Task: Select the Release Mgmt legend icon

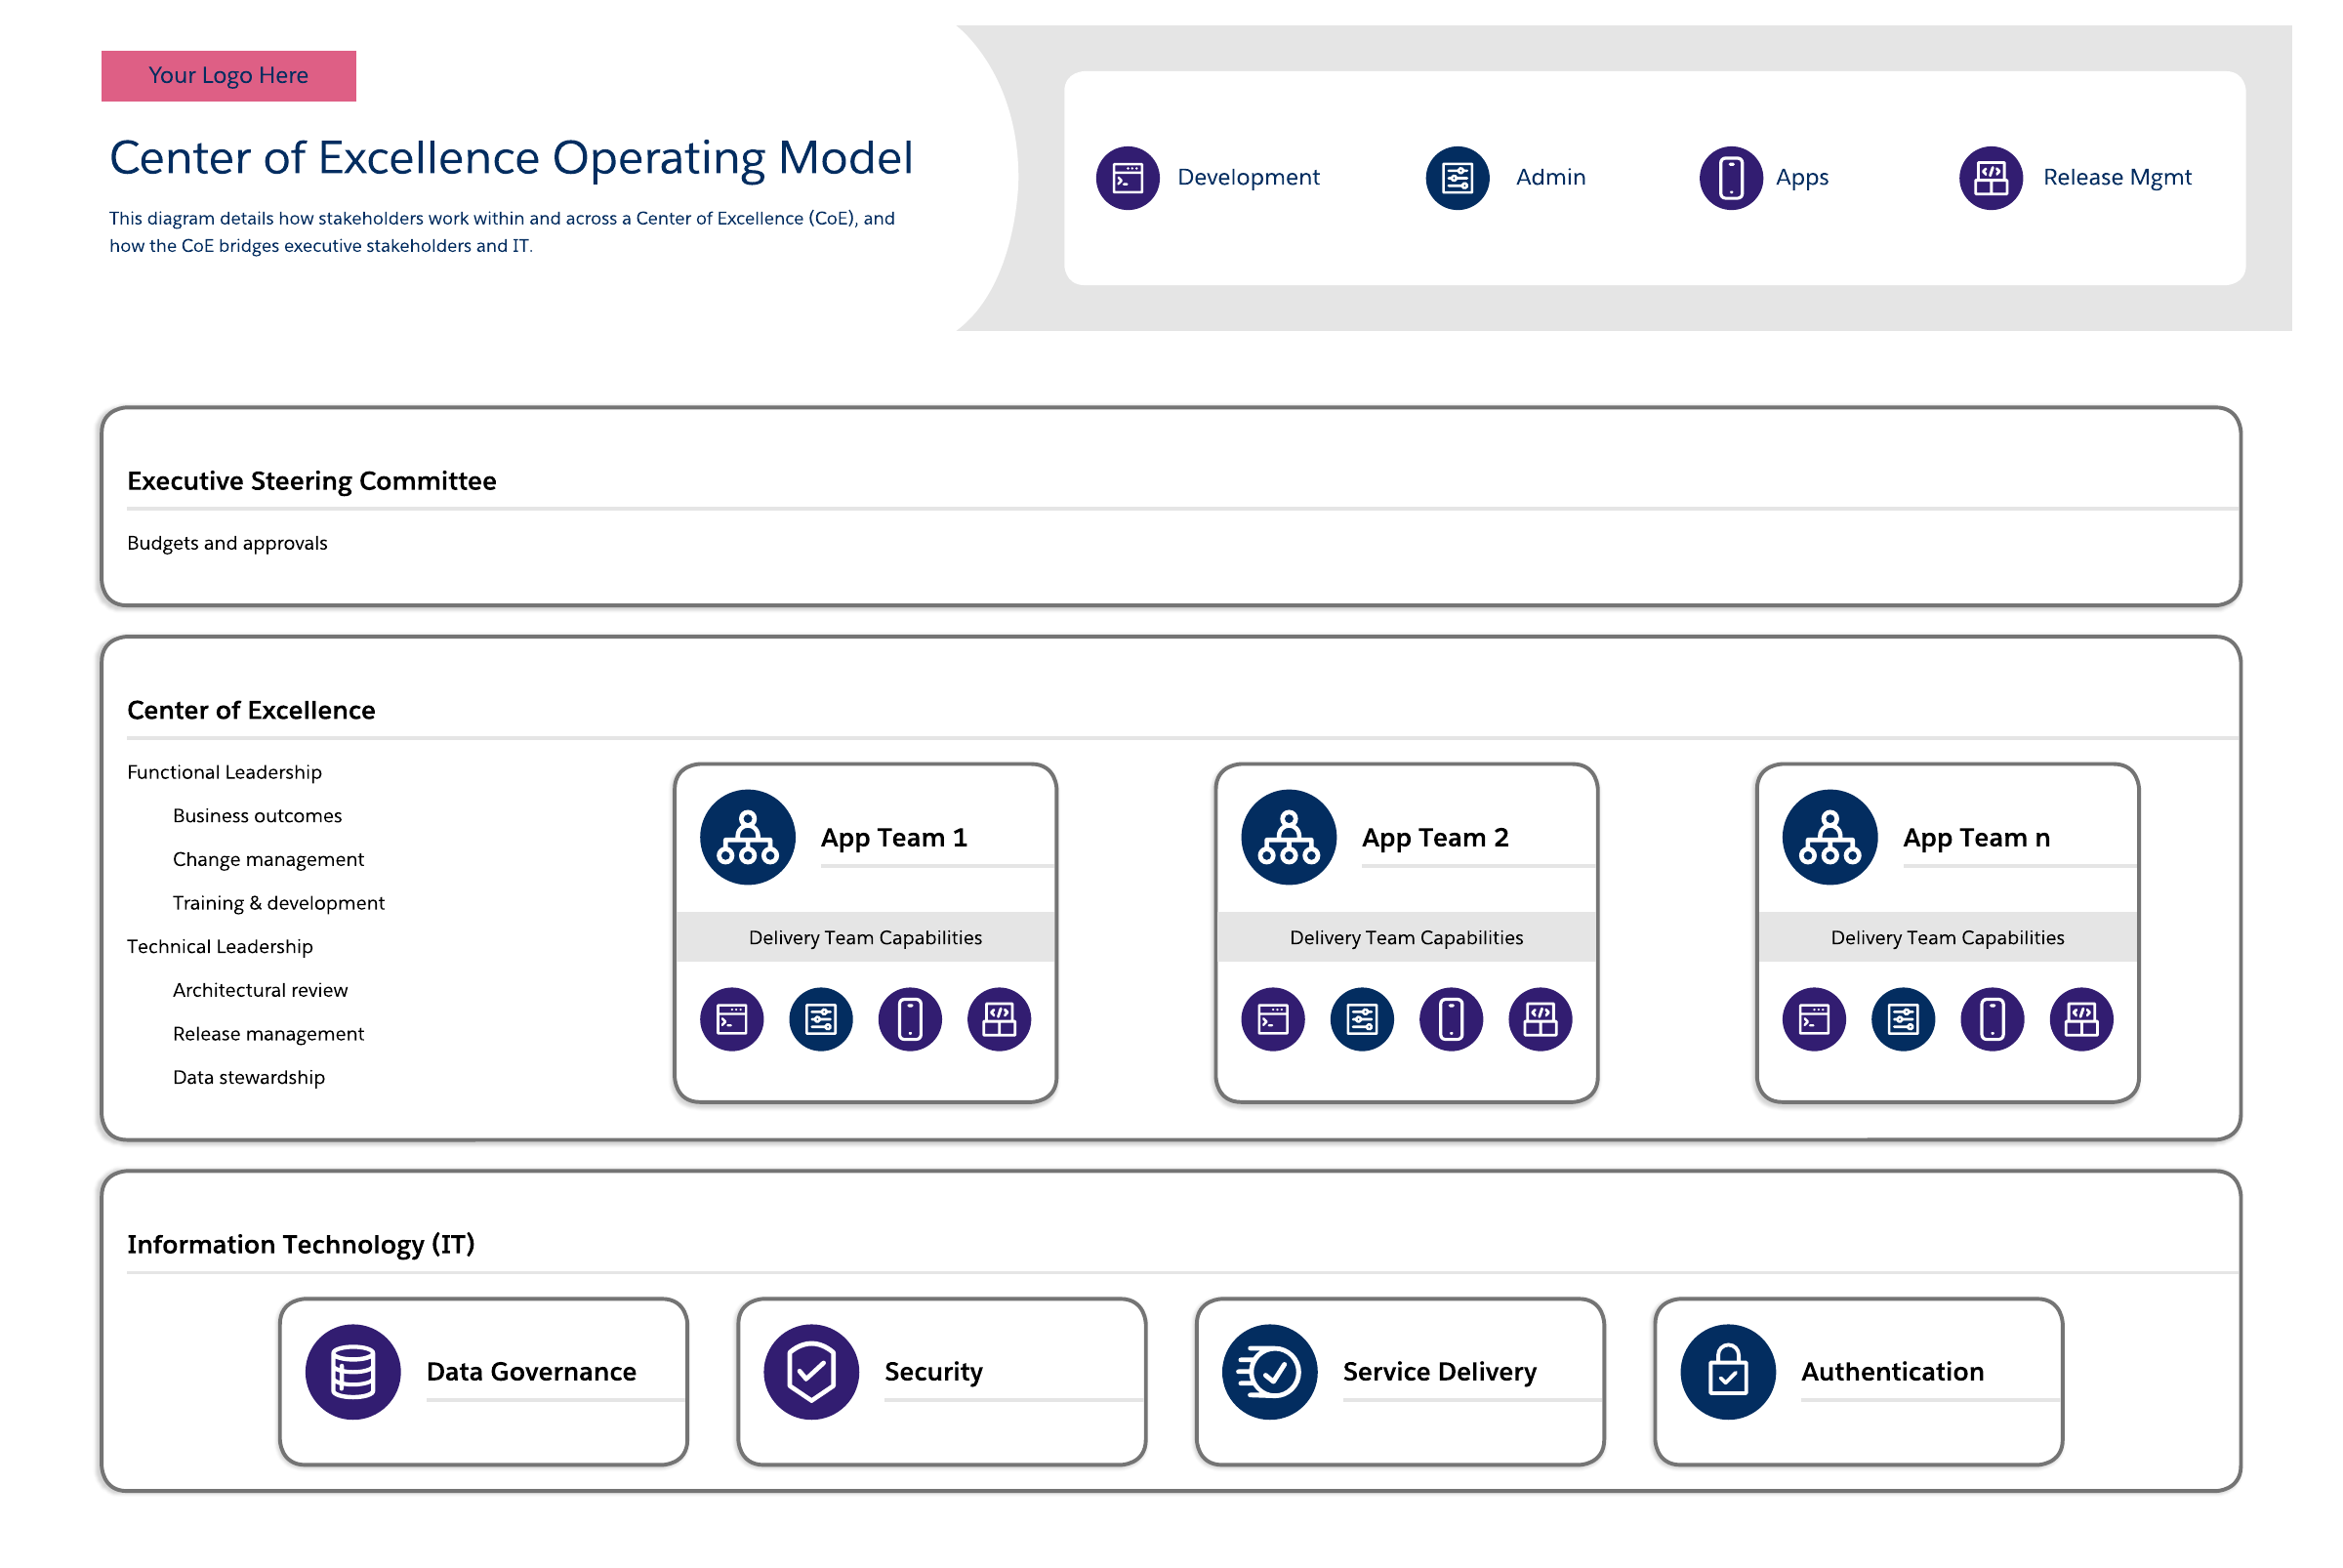Action: (1991, 178)
